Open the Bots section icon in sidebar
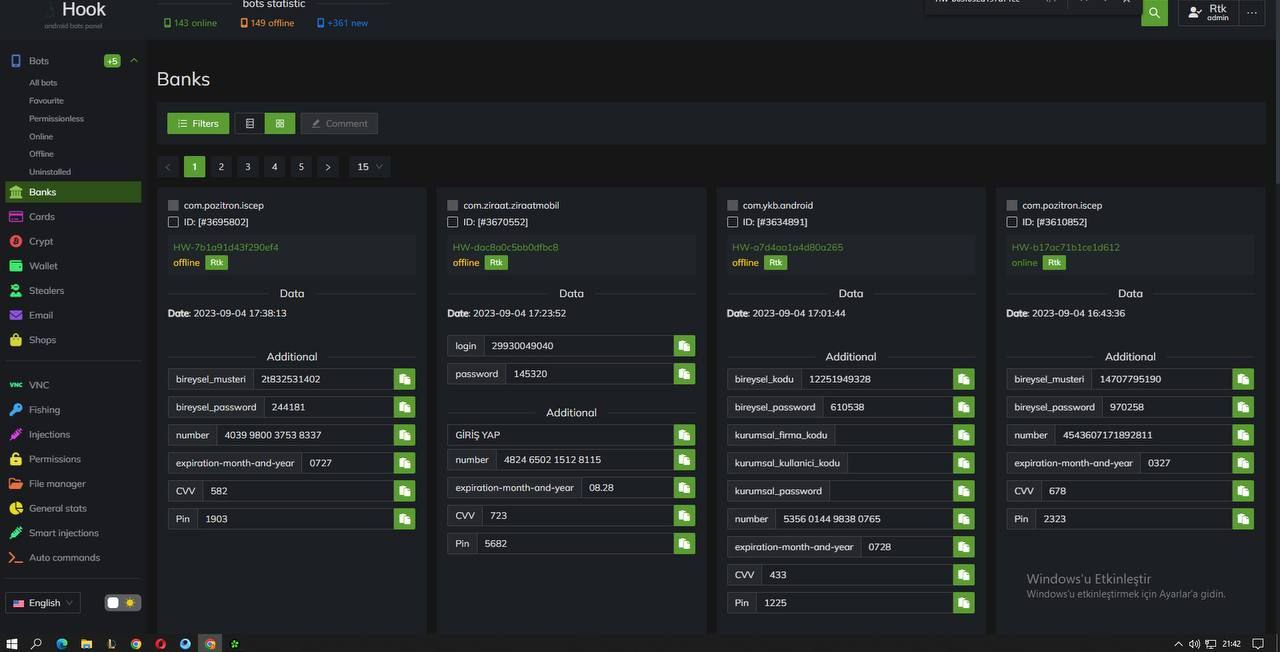Screen dimensions: 1280x652 click(15, 61)
